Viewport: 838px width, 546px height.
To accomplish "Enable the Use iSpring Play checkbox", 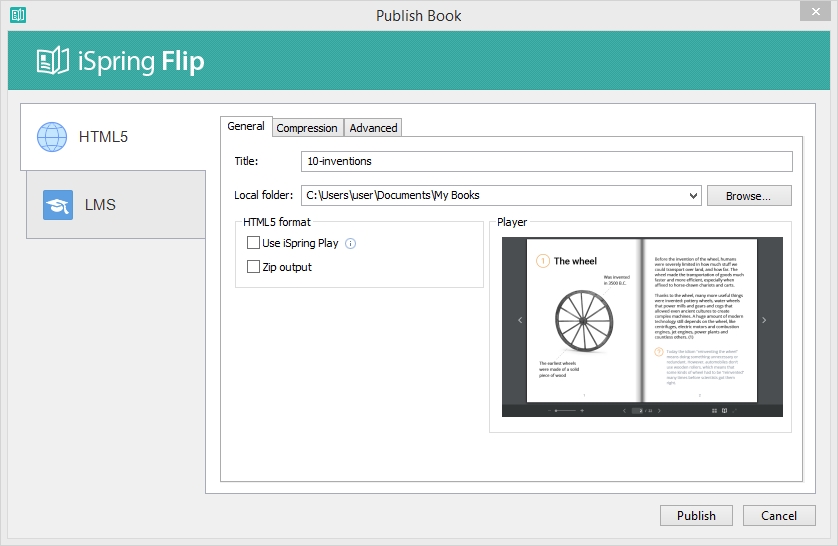I will [x=253, y=243].
